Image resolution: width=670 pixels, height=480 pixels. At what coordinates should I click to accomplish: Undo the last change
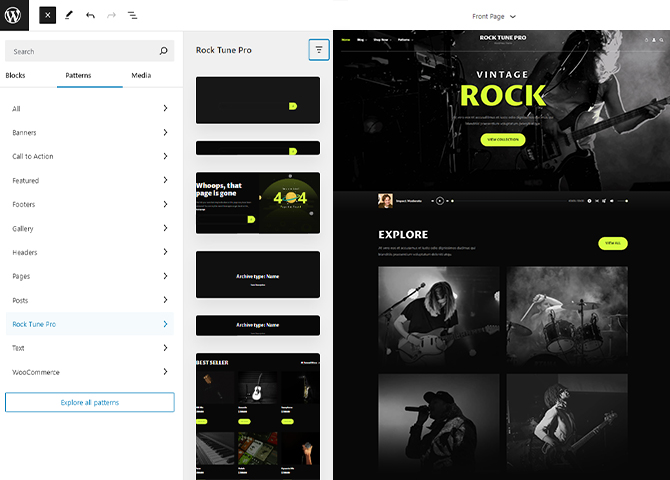click(x=91, y=16)
